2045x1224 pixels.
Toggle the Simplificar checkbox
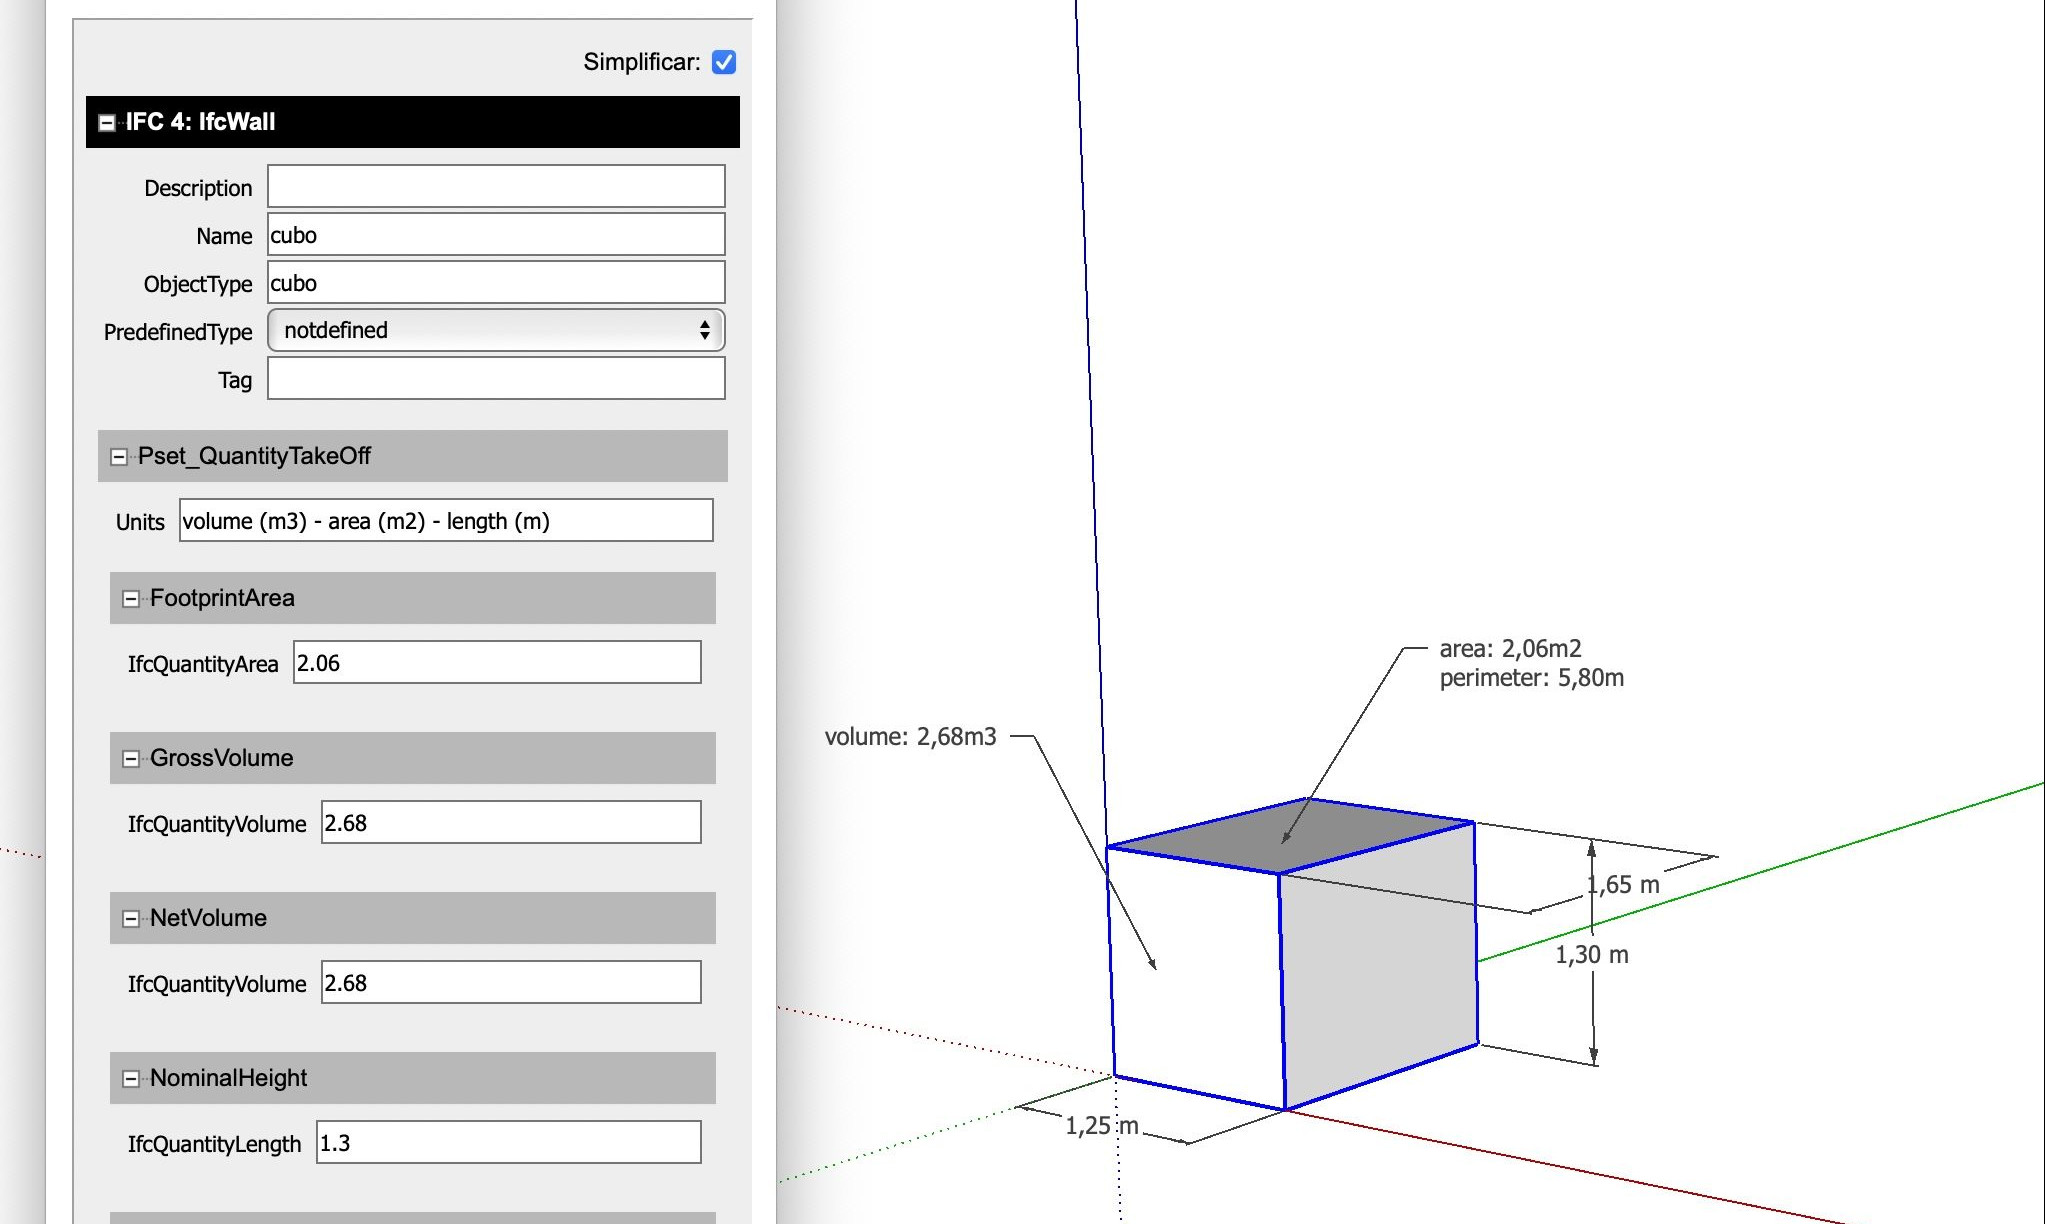(x=724, y=62)
